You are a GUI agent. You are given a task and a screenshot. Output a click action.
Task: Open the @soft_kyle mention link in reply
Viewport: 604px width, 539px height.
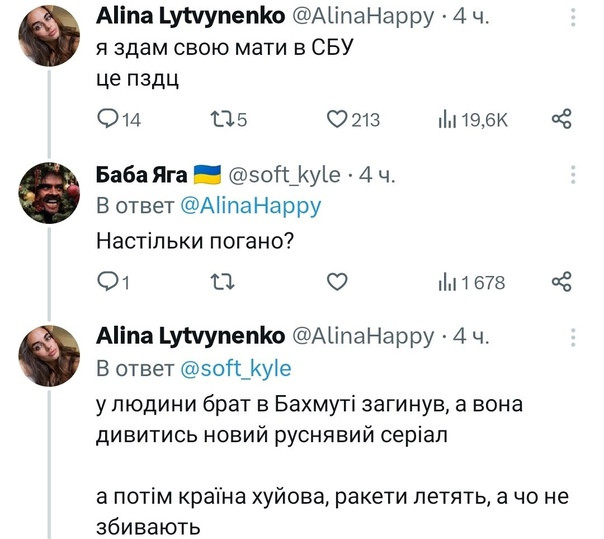pos(235,368)
